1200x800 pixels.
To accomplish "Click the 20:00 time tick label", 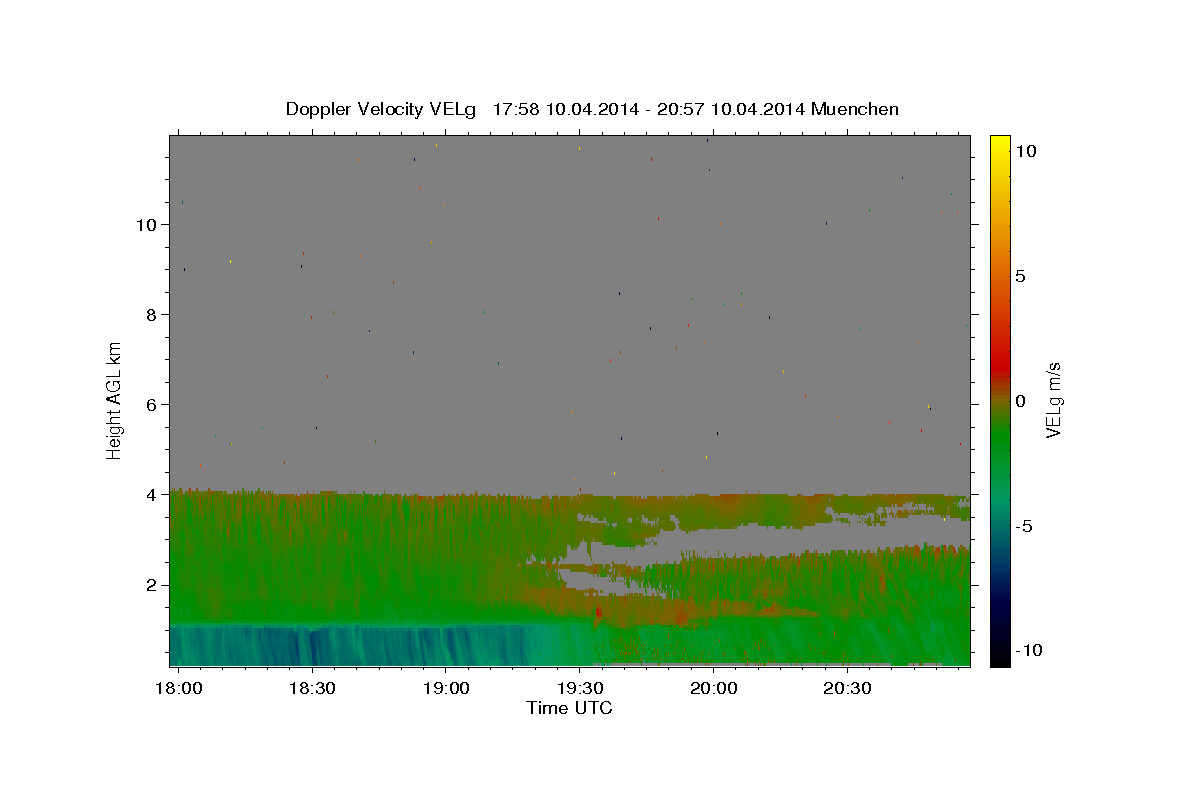I will point(713,689).
